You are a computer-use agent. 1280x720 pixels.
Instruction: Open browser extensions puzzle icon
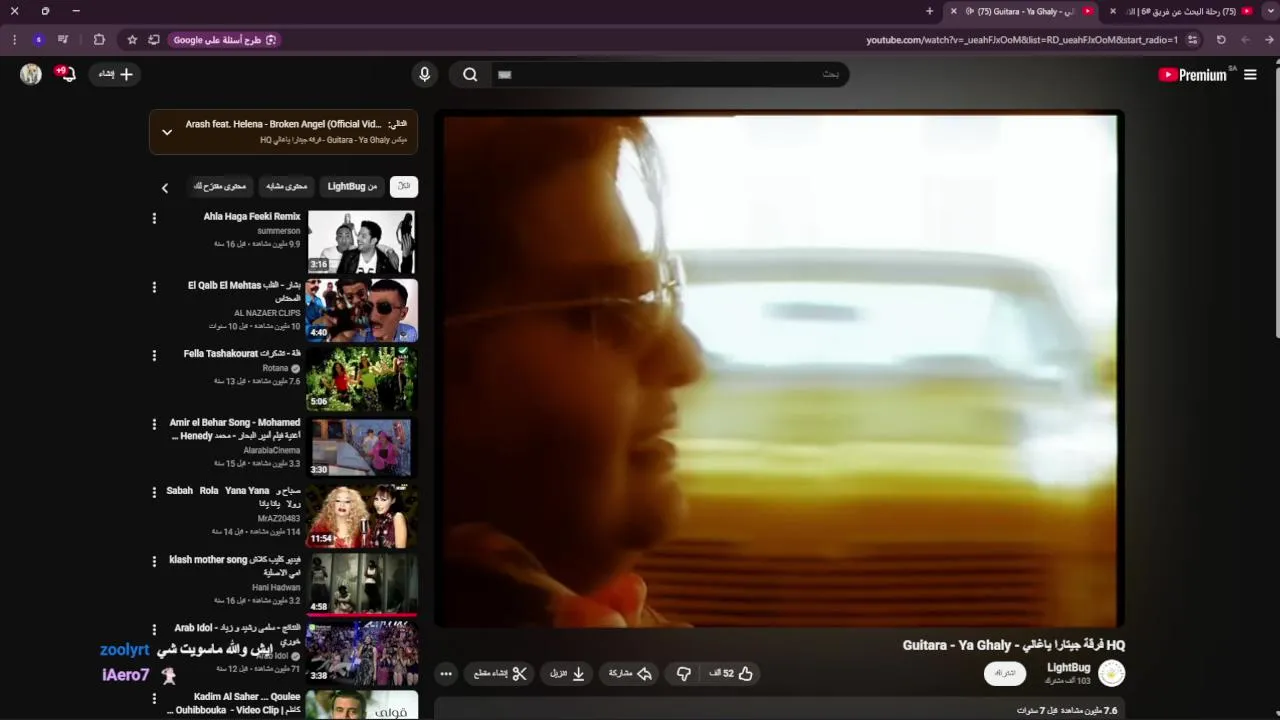click(99, 40)
